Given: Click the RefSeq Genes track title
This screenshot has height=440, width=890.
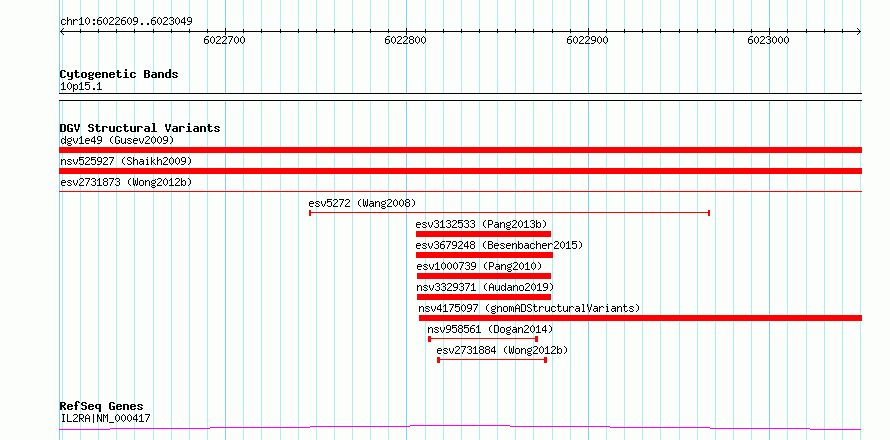Looking at the screenshot, I should [x=102, y=407].
